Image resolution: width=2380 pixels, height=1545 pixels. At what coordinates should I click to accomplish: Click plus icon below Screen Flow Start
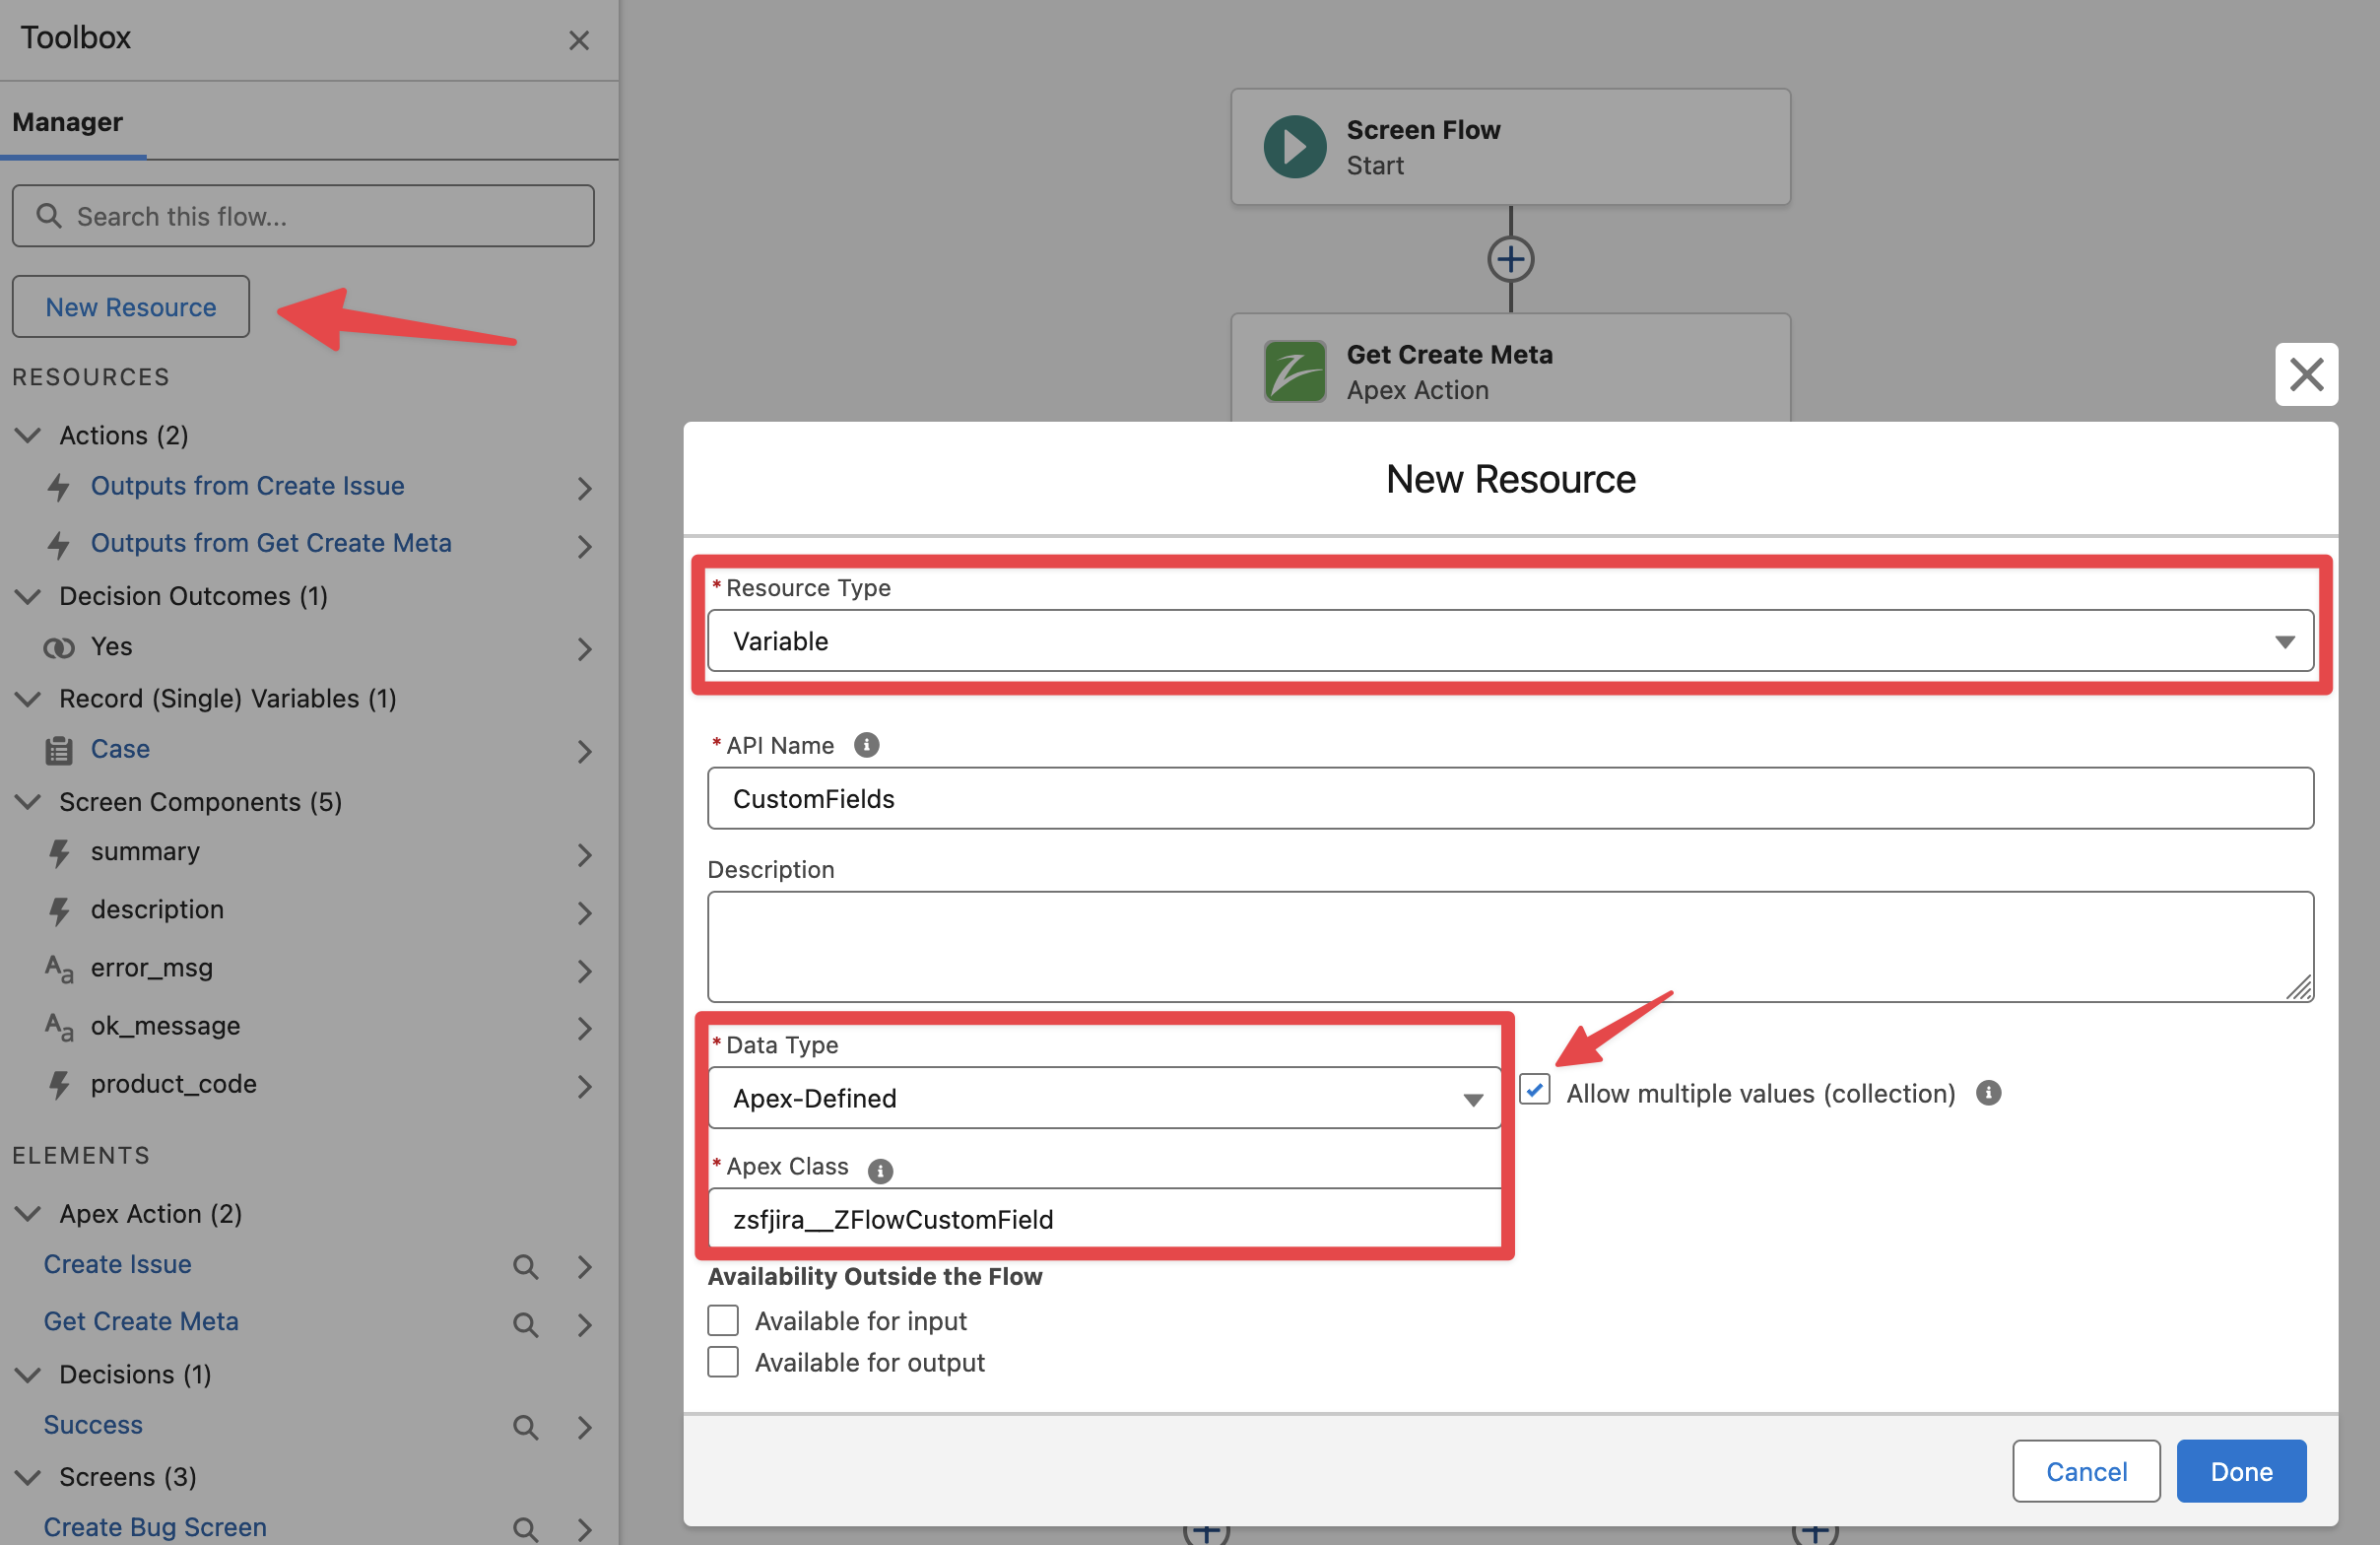click(x=1510, y=260)
